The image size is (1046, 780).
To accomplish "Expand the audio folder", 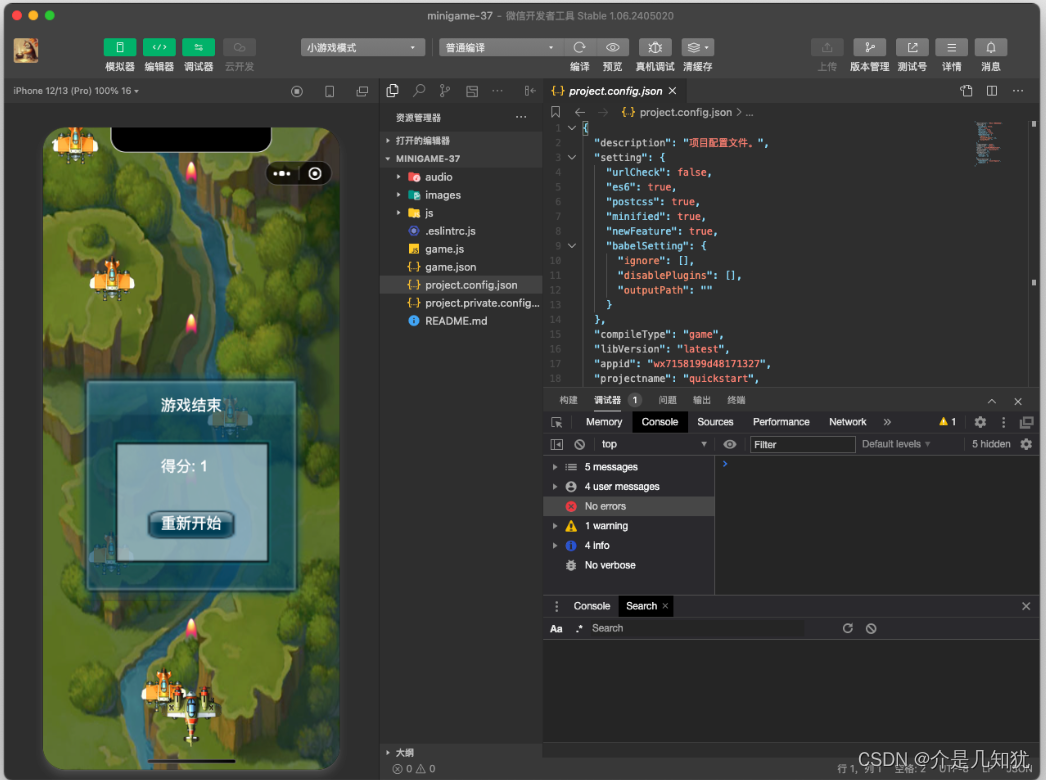I will pyautogui.click(x=461, y=177).
